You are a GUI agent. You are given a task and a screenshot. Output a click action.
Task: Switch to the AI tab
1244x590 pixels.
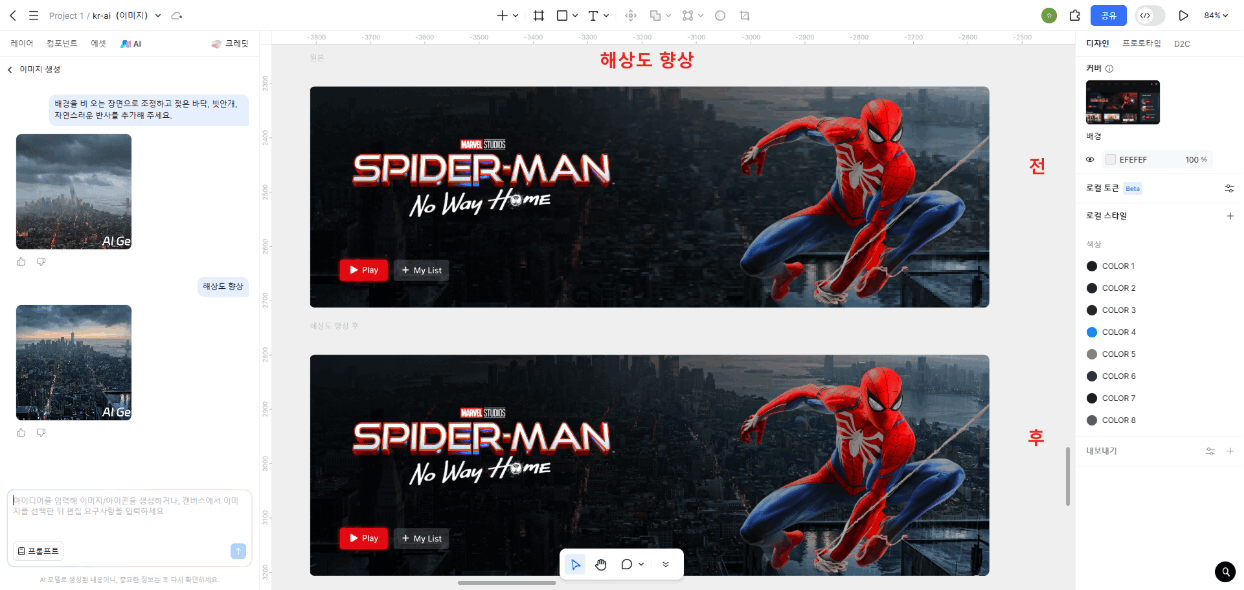point(130,44)
